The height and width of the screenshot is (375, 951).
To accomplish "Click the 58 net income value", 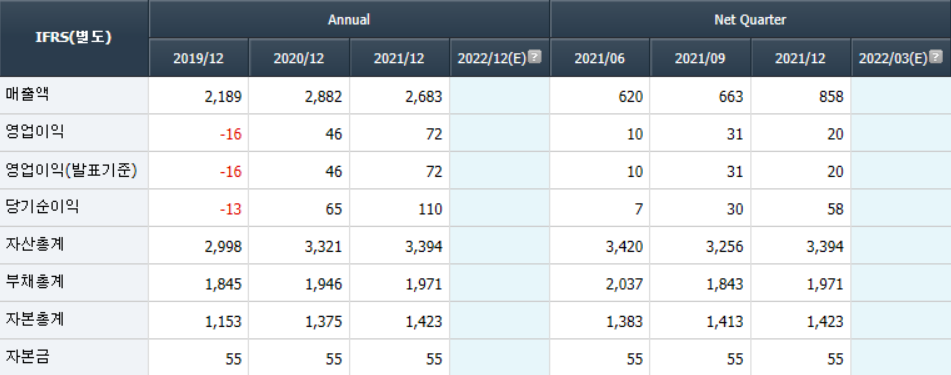I will 836,209.
